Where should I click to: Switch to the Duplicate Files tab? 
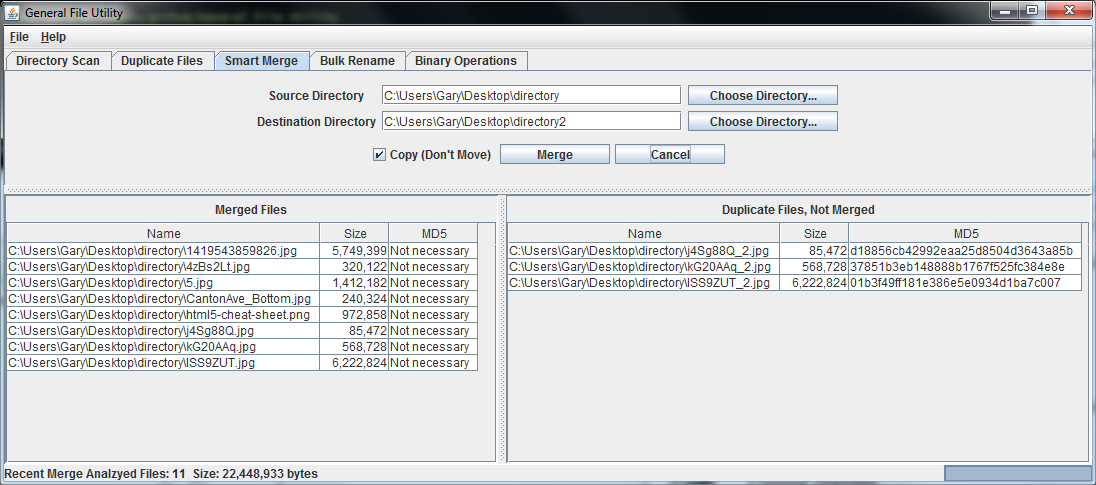(x=162, y=61)
